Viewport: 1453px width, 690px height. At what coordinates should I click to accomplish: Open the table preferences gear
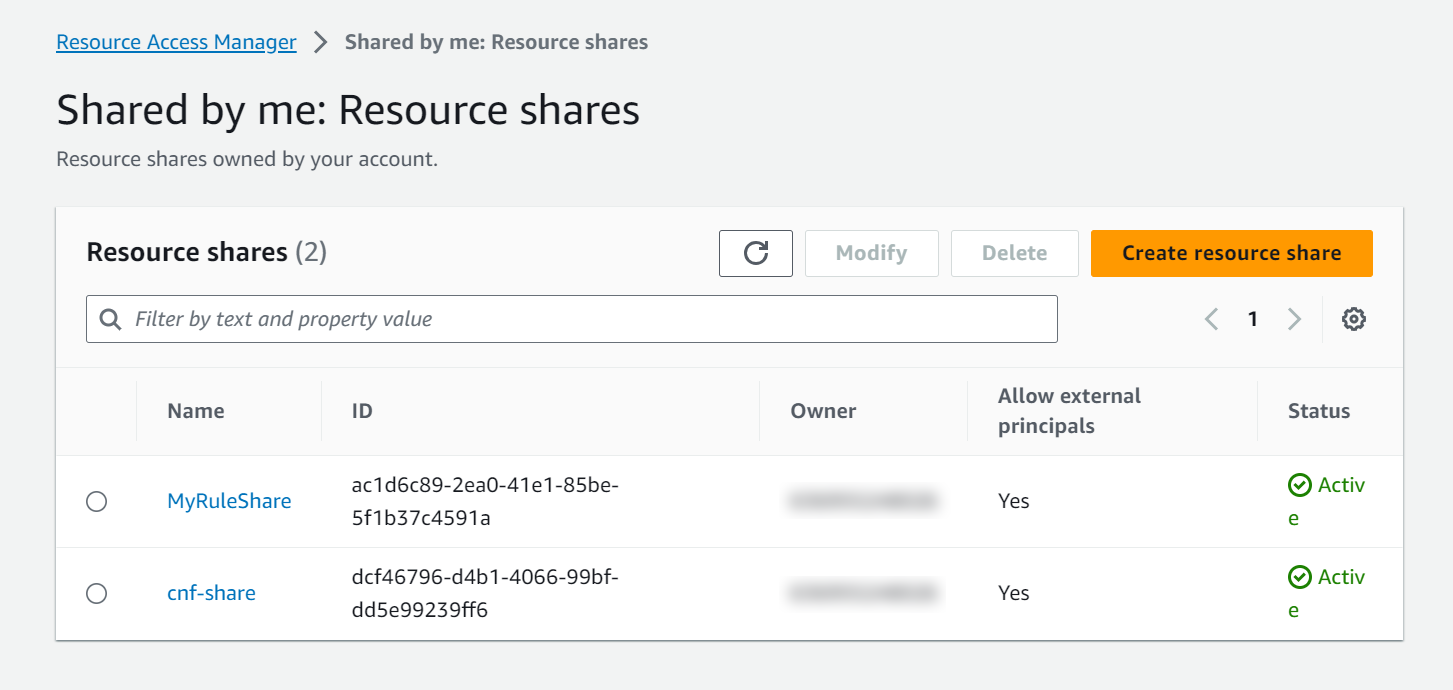click(1354, 318)
